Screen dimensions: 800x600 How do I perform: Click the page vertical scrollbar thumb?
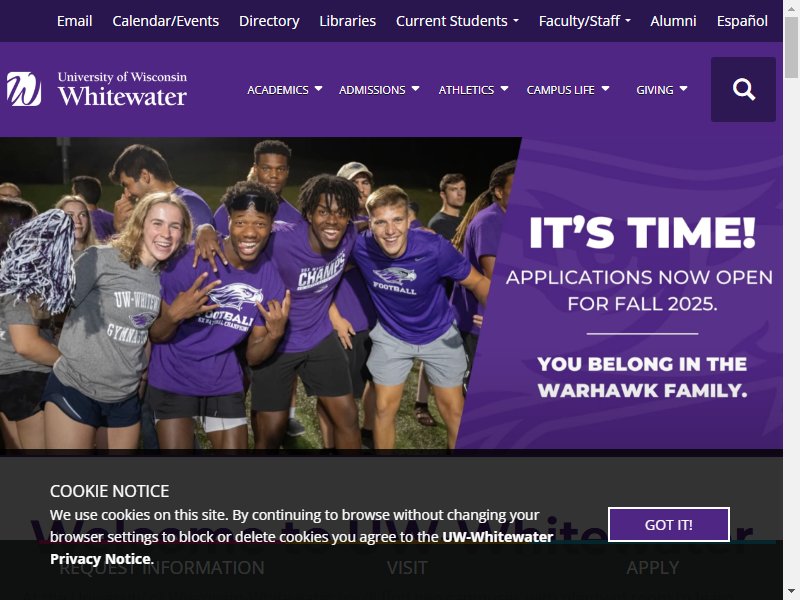[791, 45]
